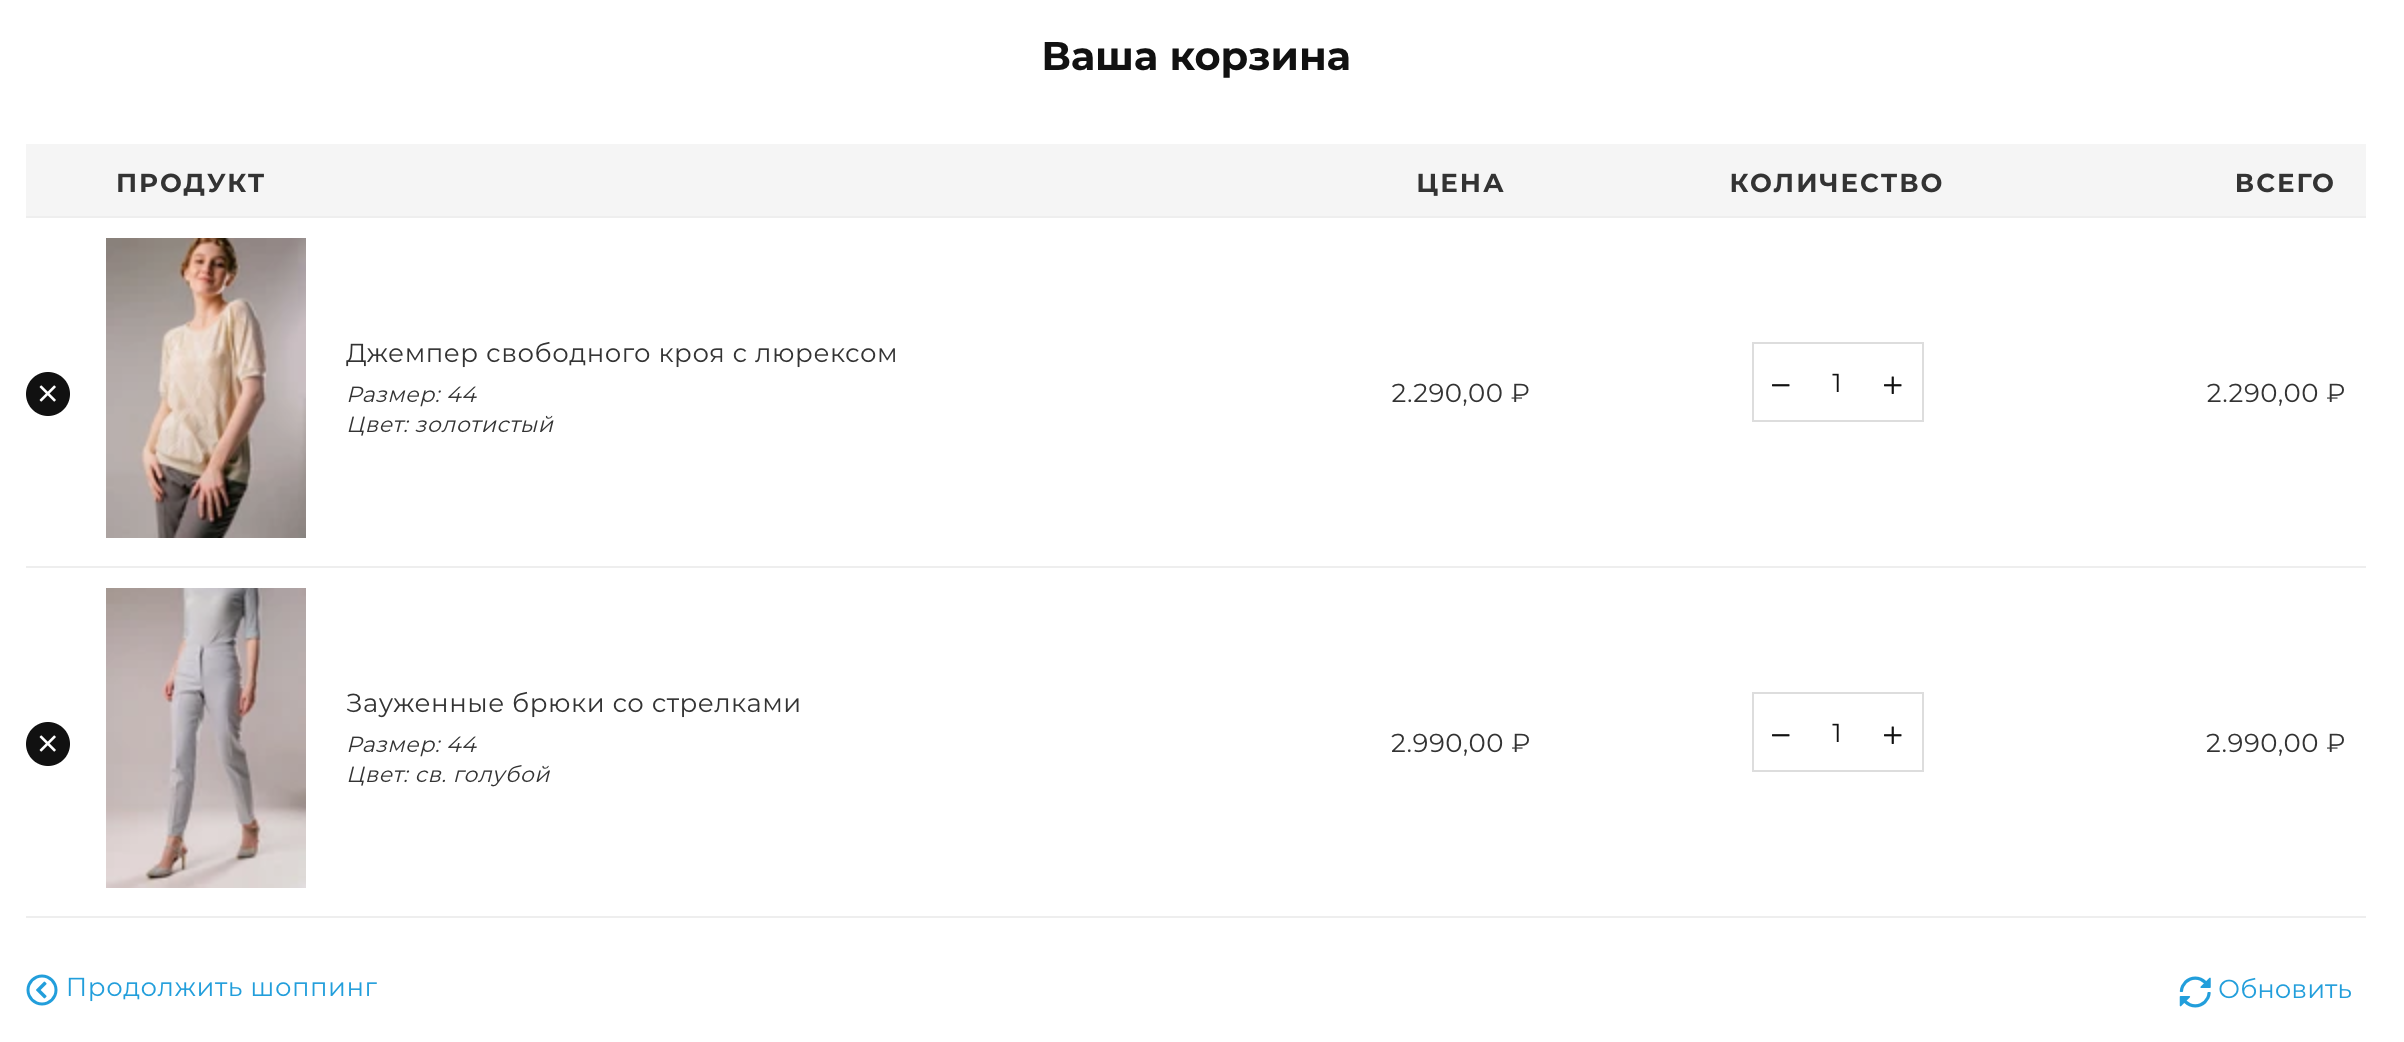Click the Продукт column header

click(x=191, y=183)
